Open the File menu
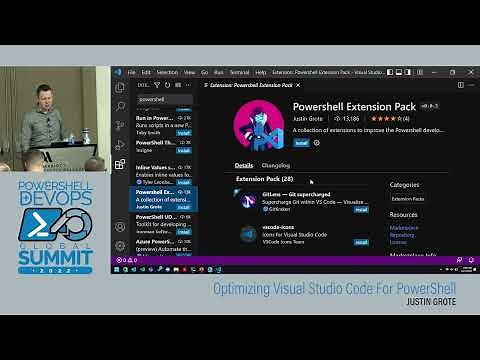 131,72
